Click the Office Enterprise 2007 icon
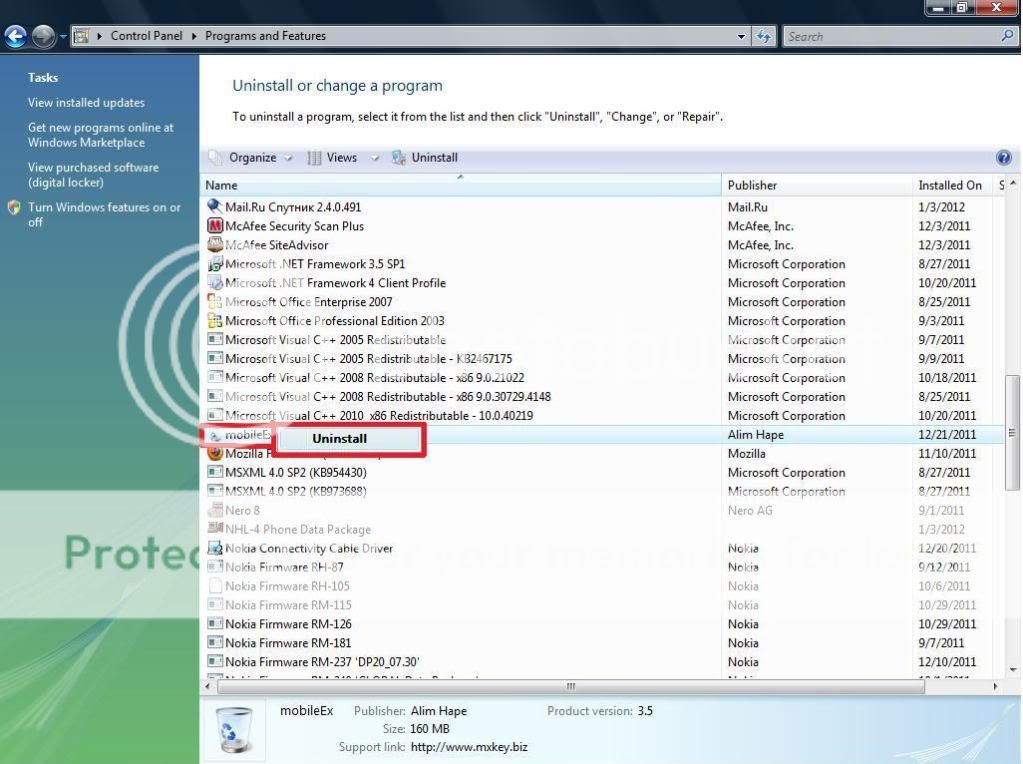The image size is (1023, 764). point(215,302)
